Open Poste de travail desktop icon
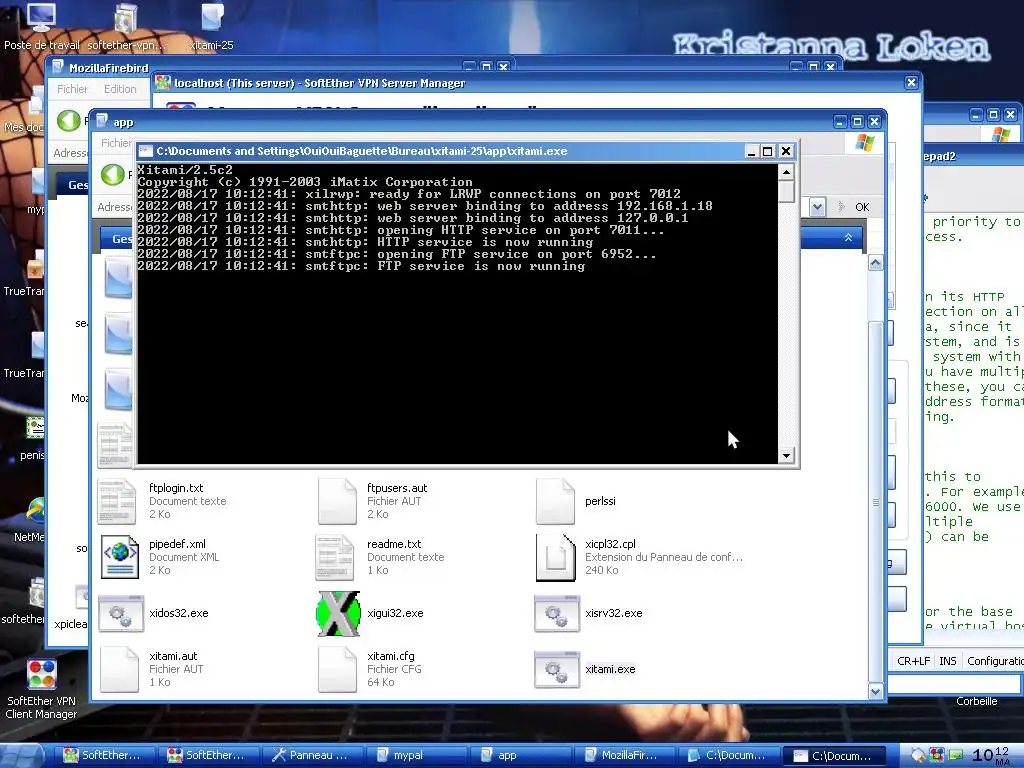 pyautogui.click(x=41, y=26)
